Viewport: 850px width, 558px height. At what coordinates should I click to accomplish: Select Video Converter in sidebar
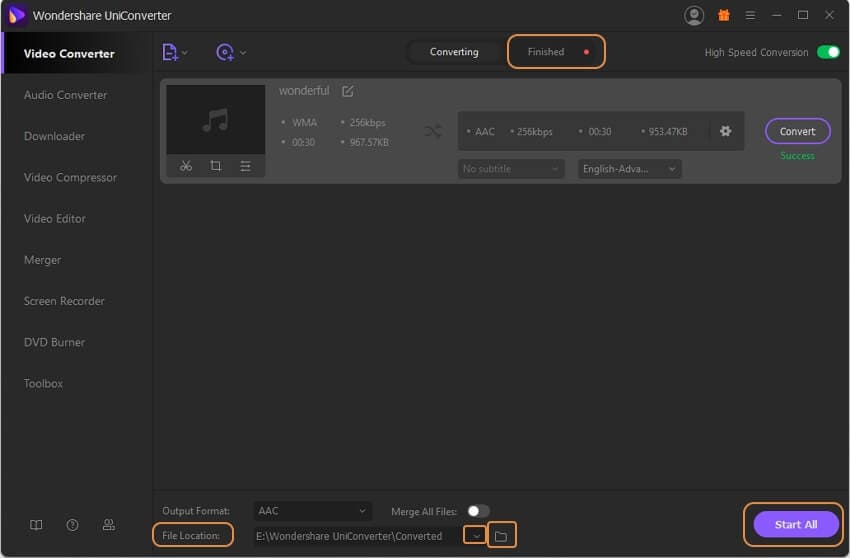(x=69, y=54)
